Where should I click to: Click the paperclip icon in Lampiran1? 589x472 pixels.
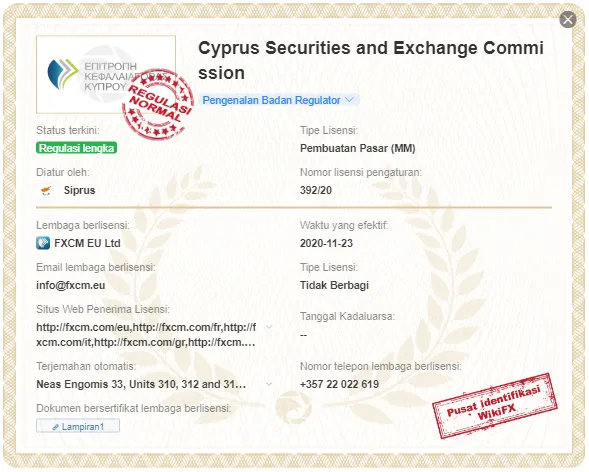[56, 427]
